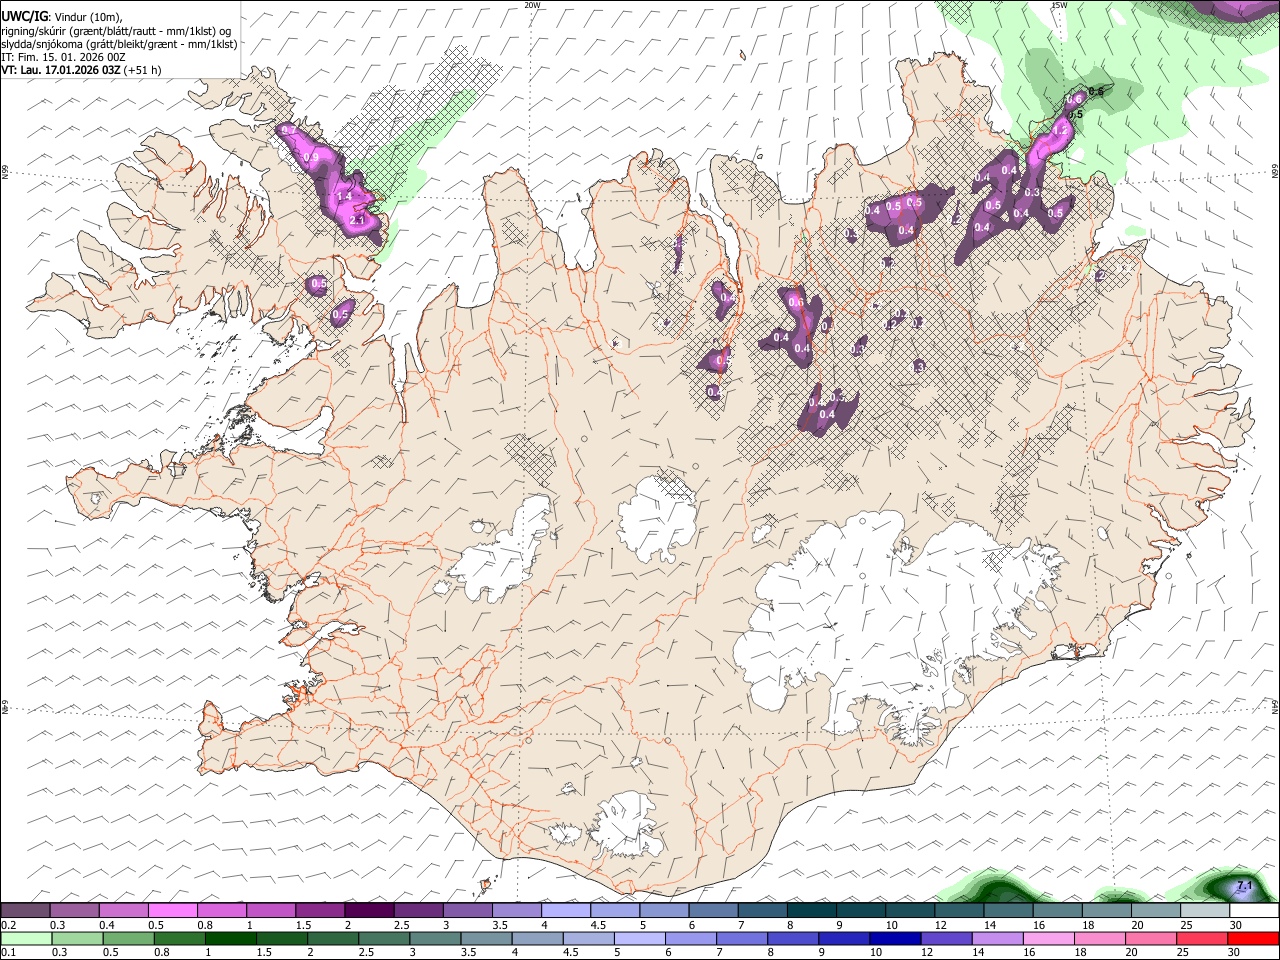The width and height of the screenshot is (1280, 960).
Task: Pick the upper legend swatch labeled 3
Action: (467, 910)
